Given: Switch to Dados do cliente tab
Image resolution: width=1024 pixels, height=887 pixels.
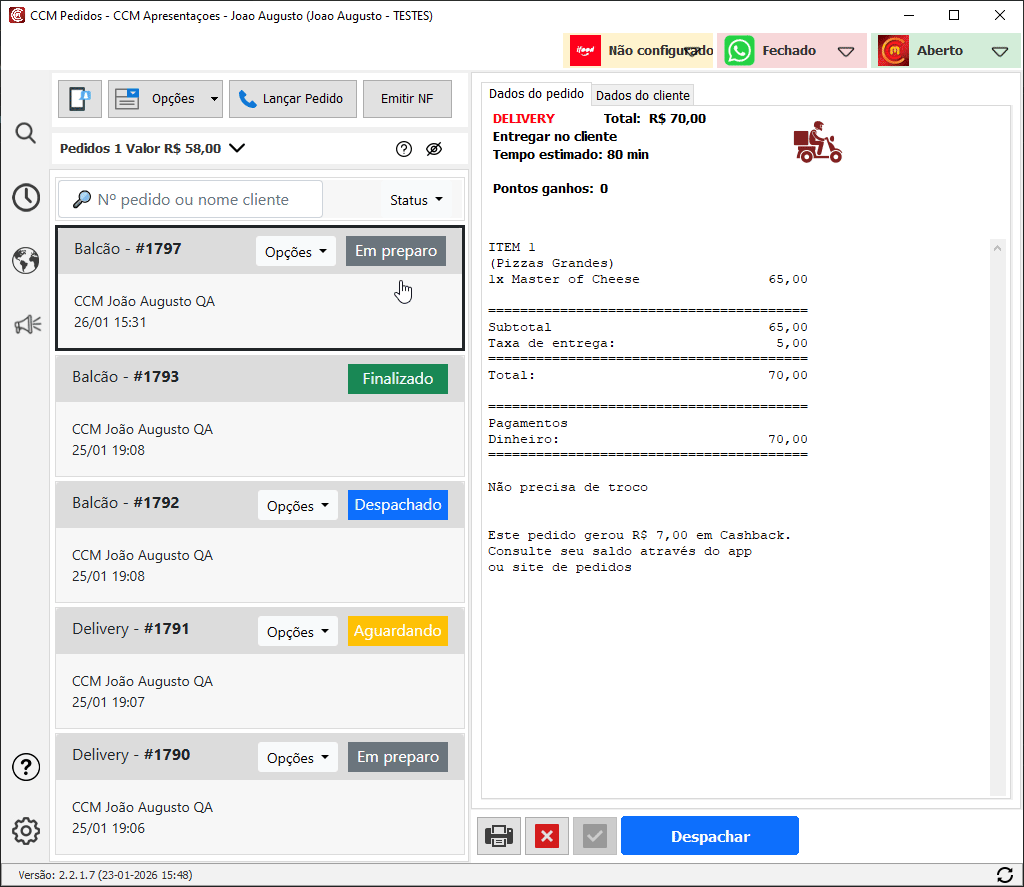Looking at the screenshot, I should [x=643, y=95].
